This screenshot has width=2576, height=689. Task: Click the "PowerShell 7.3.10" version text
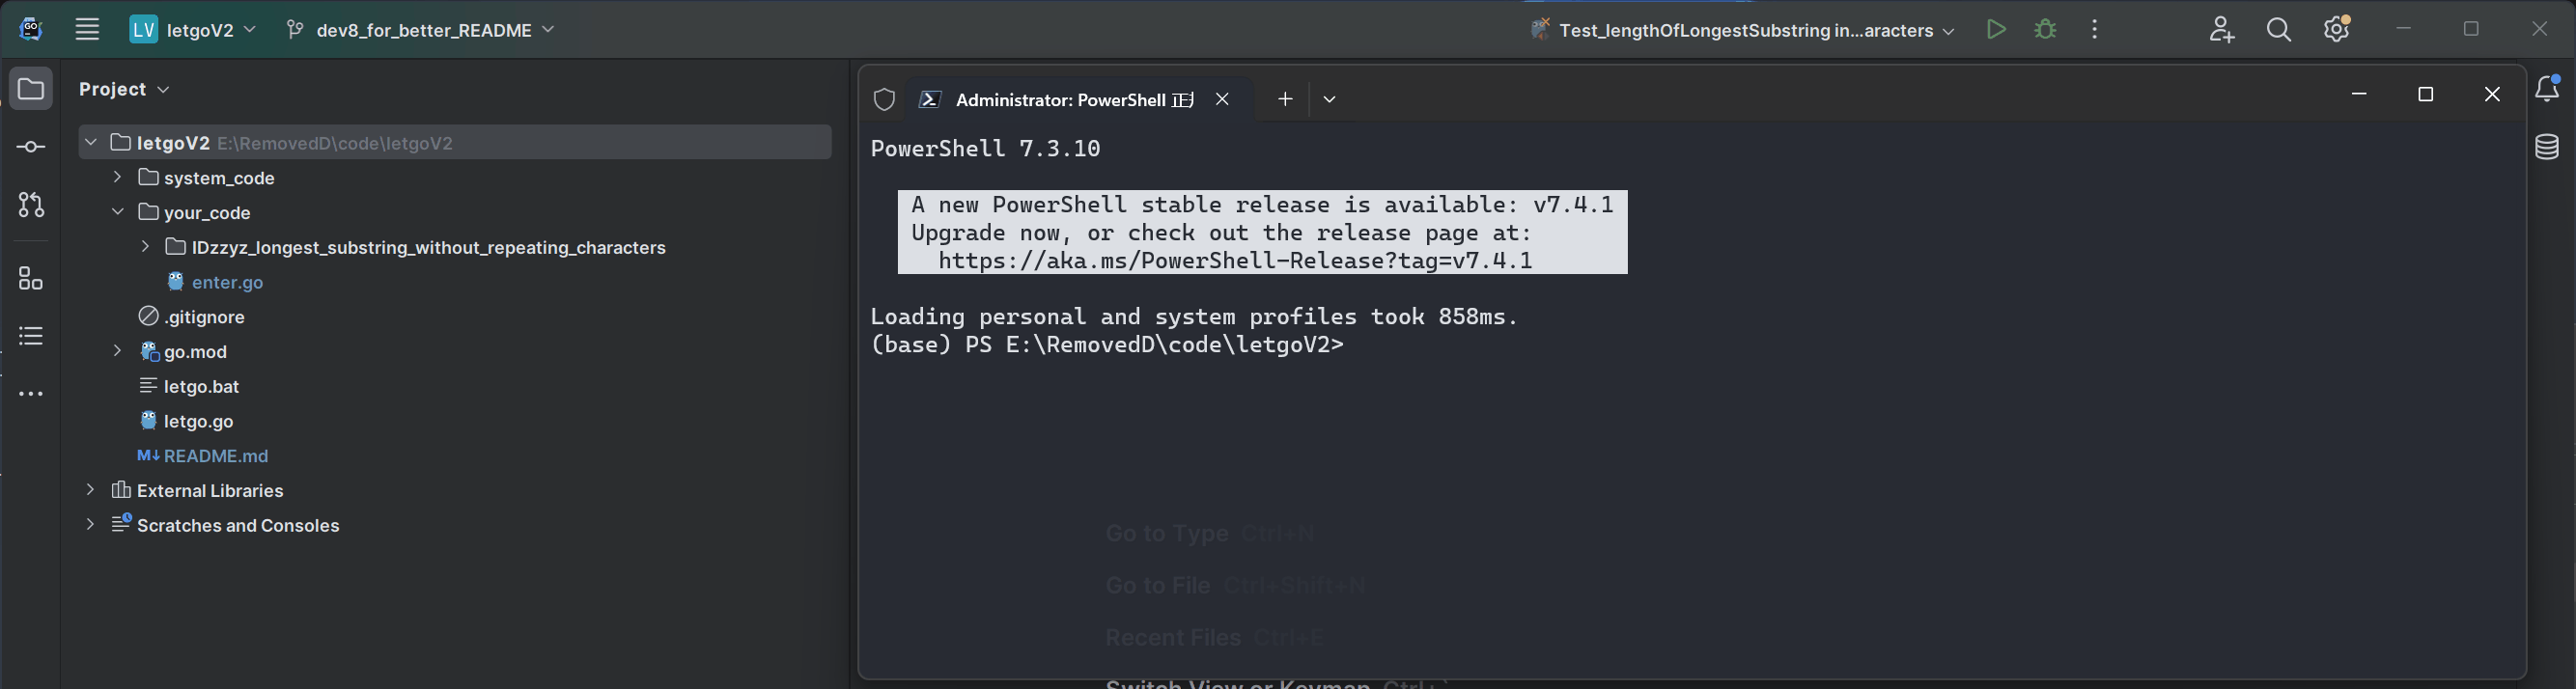coord(985,149)
